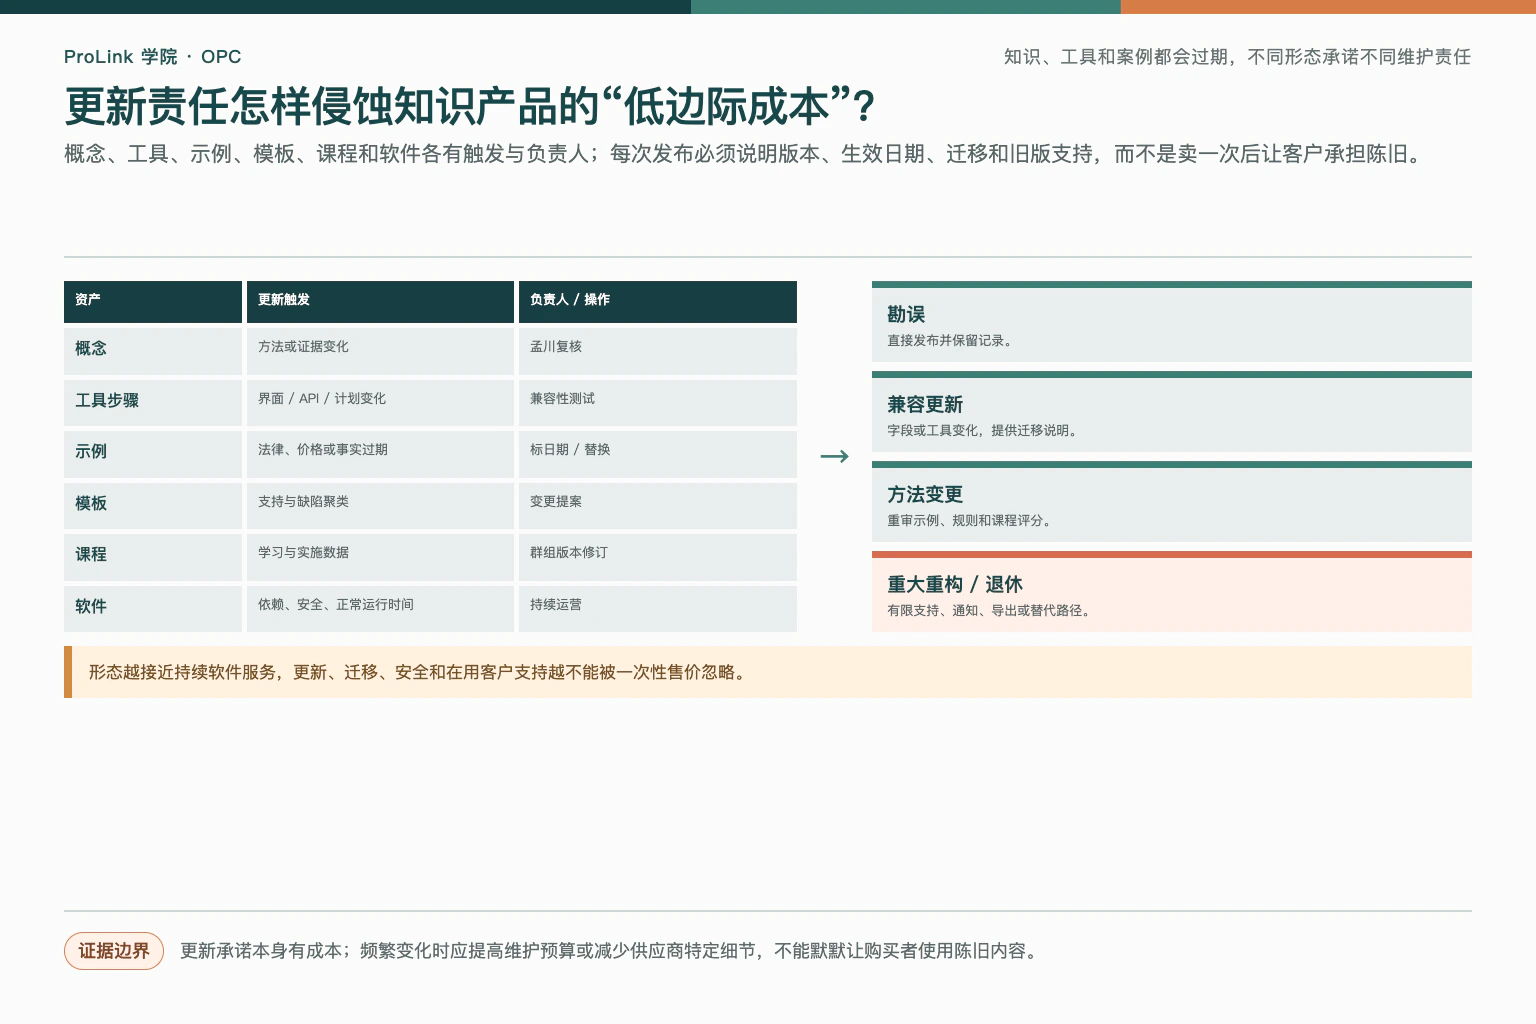The width and height of the screenshot is (1536, 1024).
Task: Click the 资产 column header
Action: (x=153, y=301)
